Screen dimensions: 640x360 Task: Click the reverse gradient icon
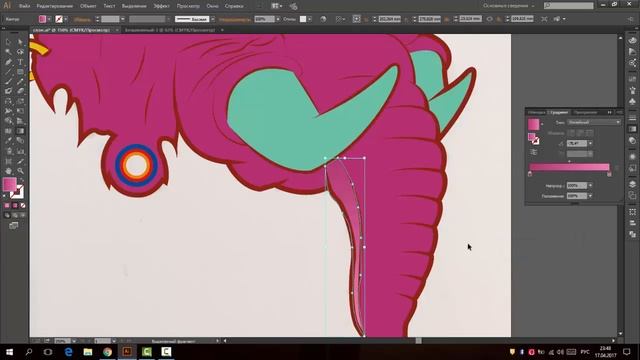(x=533, y=152)
